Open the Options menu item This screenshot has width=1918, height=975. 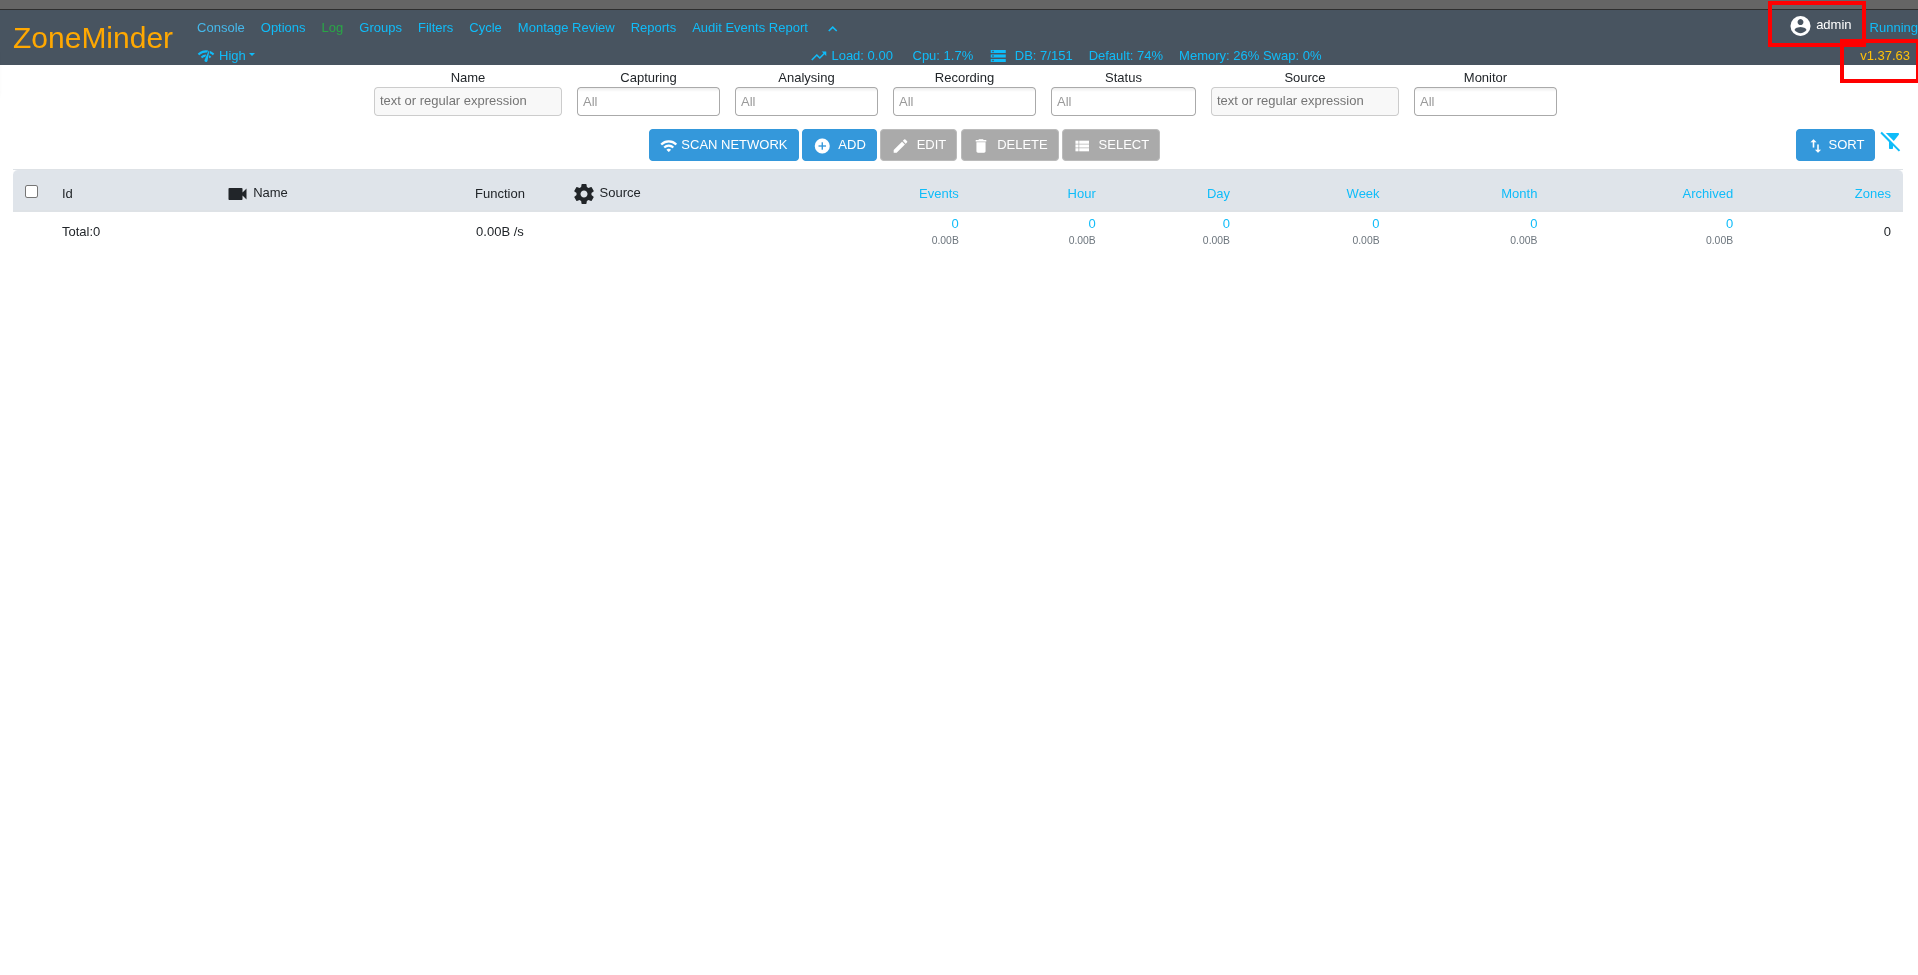283,28
